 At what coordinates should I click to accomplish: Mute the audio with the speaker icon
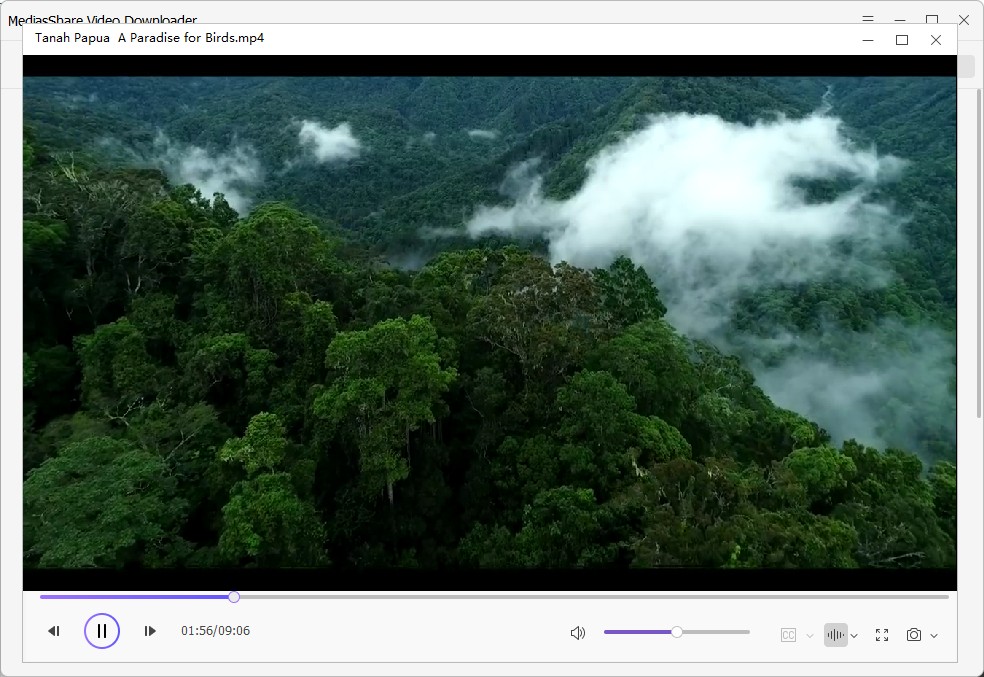pos(577,633)
